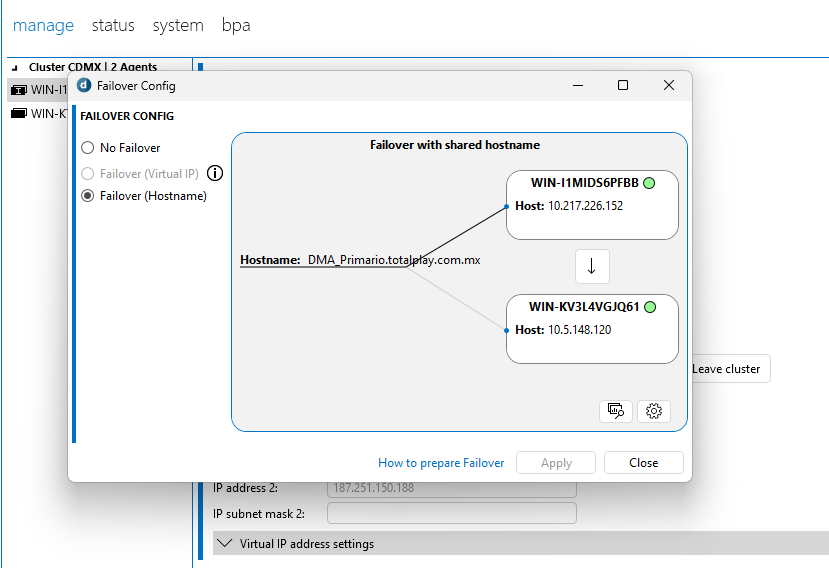Expand the Virtual IP address settings section
The width and height of the screenshot is (829, 568).
coord(225,544)
